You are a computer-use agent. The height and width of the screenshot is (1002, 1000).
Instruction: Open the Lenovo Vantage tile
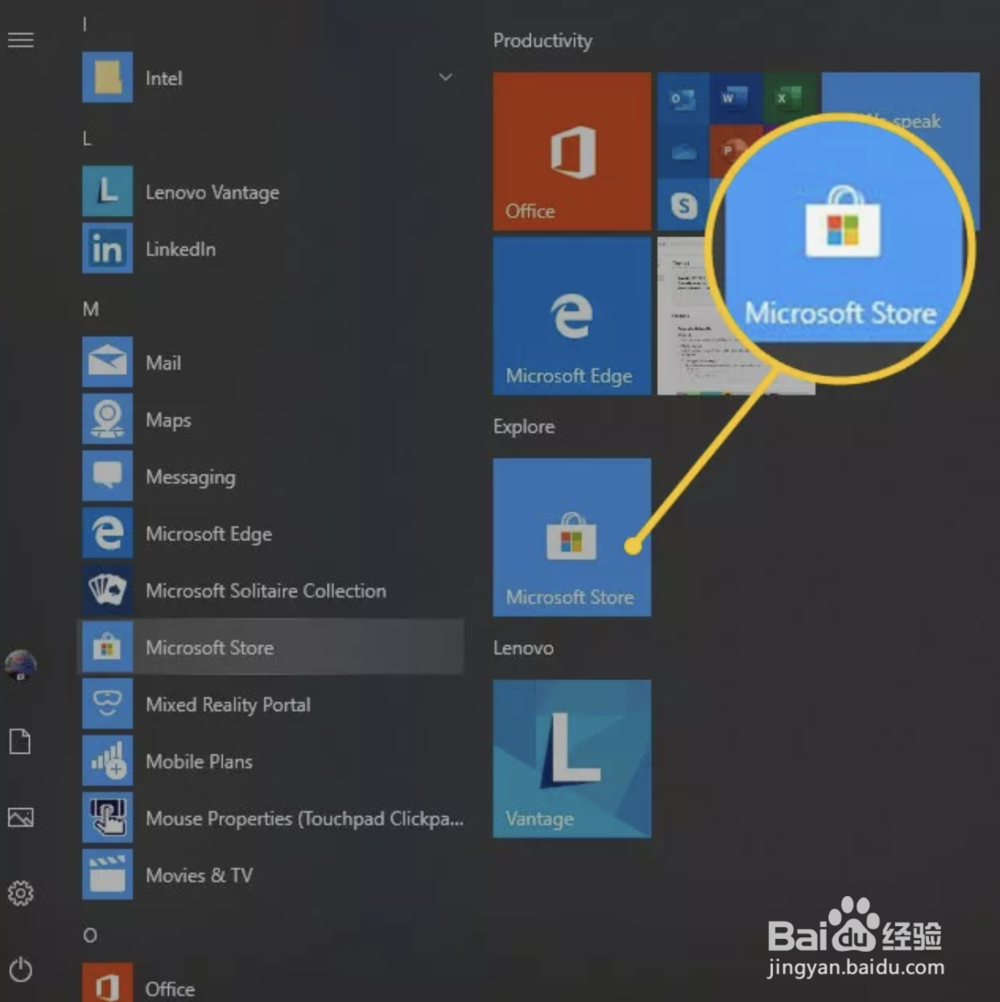click(572, 759)
